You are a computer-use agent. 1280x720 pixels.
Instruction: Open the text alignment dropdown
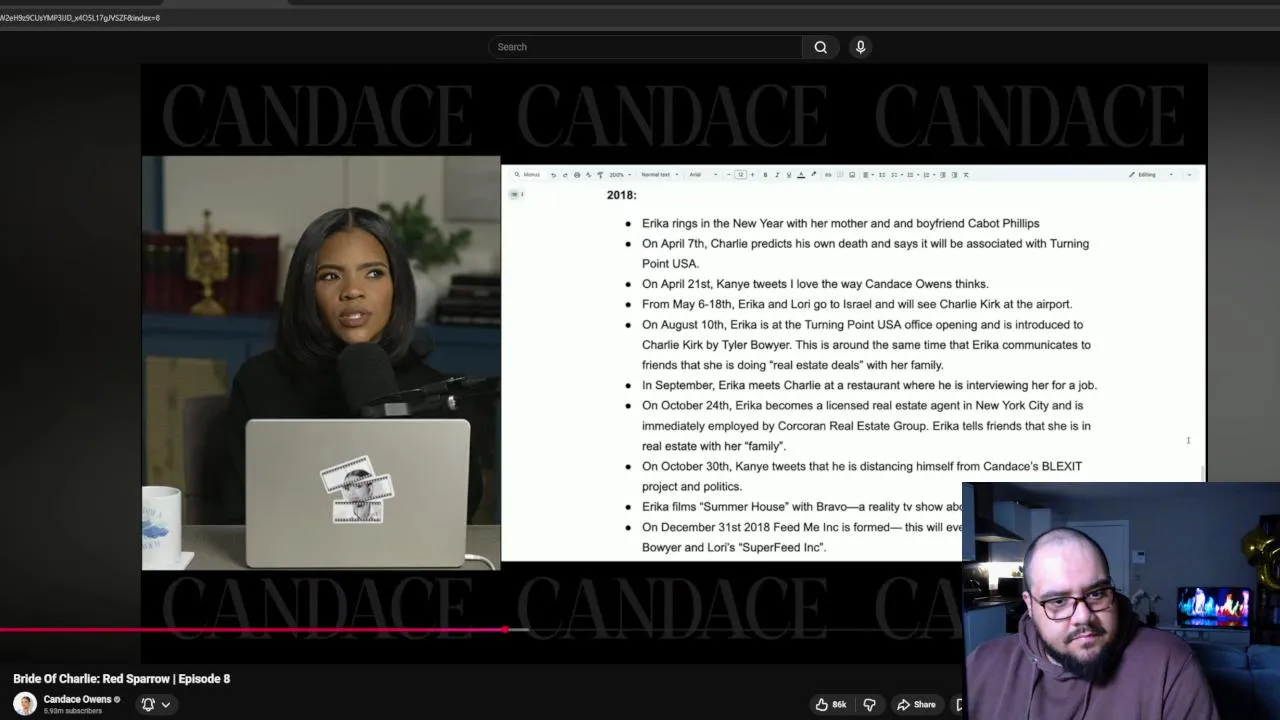868,175
